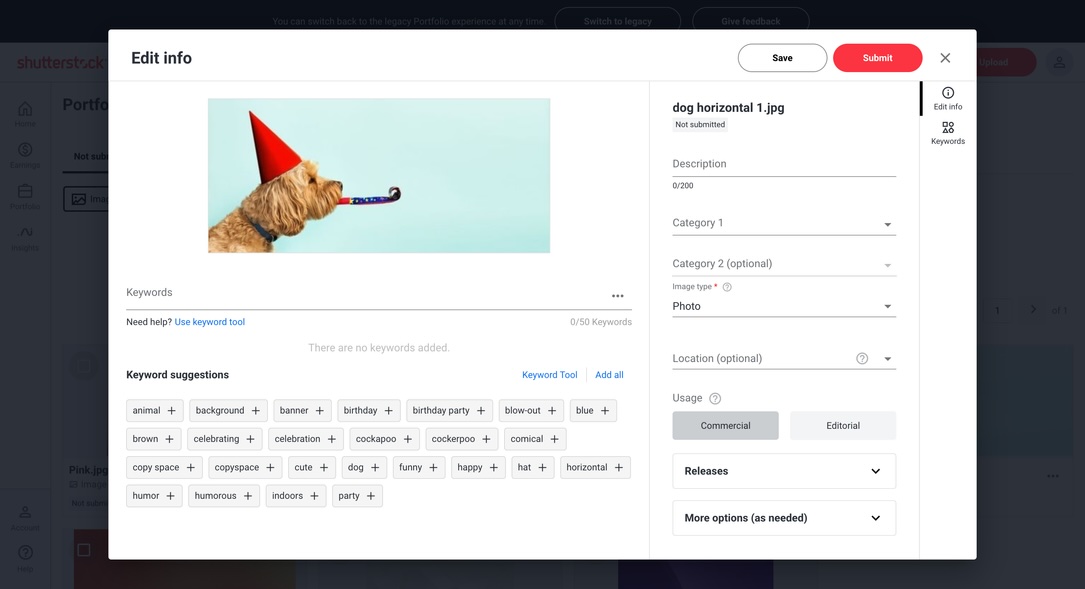Image resolution: width=1085 pixels, height=589 pixels.
Task: Close the Edit info dialog
Action: [945, 58]
